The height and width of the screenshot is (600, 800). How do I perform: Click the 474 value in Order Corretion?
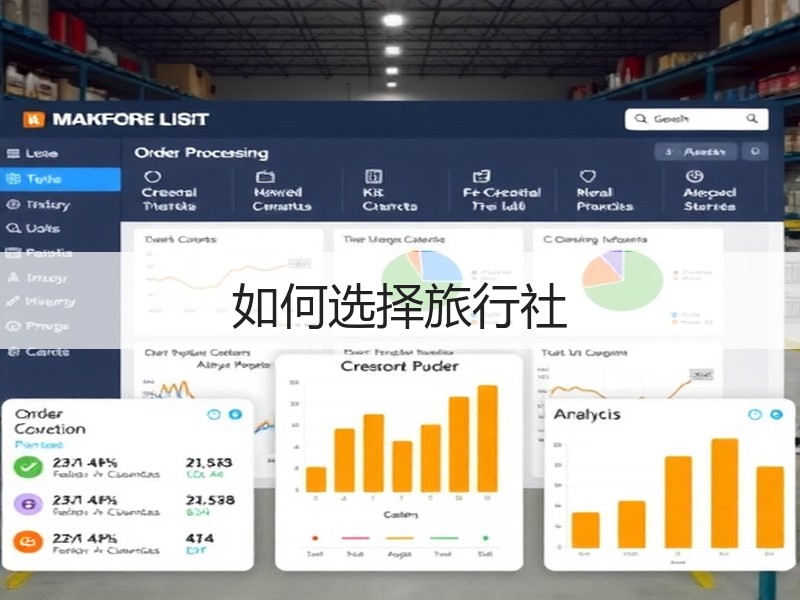coord(199,538)
